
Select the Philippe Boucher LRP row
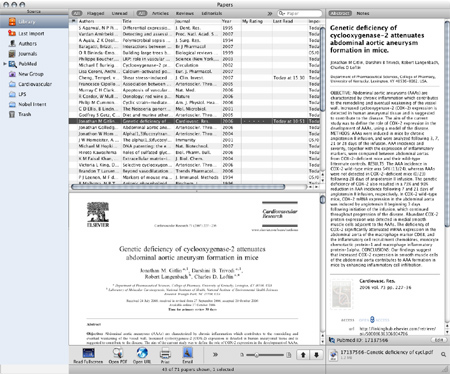pos(194,59)
